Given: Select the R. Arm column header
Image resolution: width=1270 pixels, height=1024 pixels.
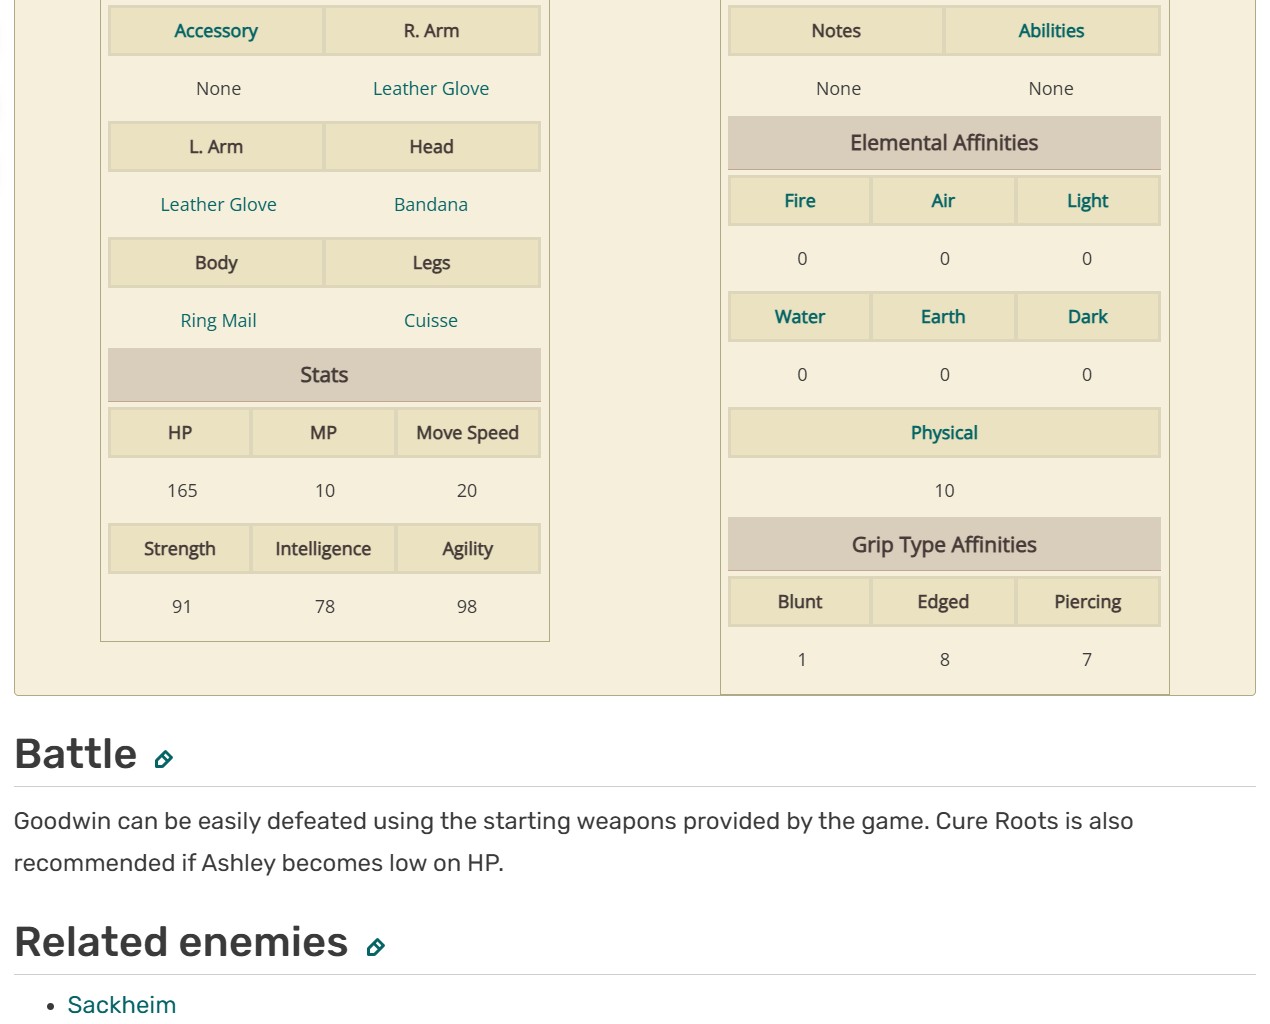Looking at the screenshot, I should point(432,31).
